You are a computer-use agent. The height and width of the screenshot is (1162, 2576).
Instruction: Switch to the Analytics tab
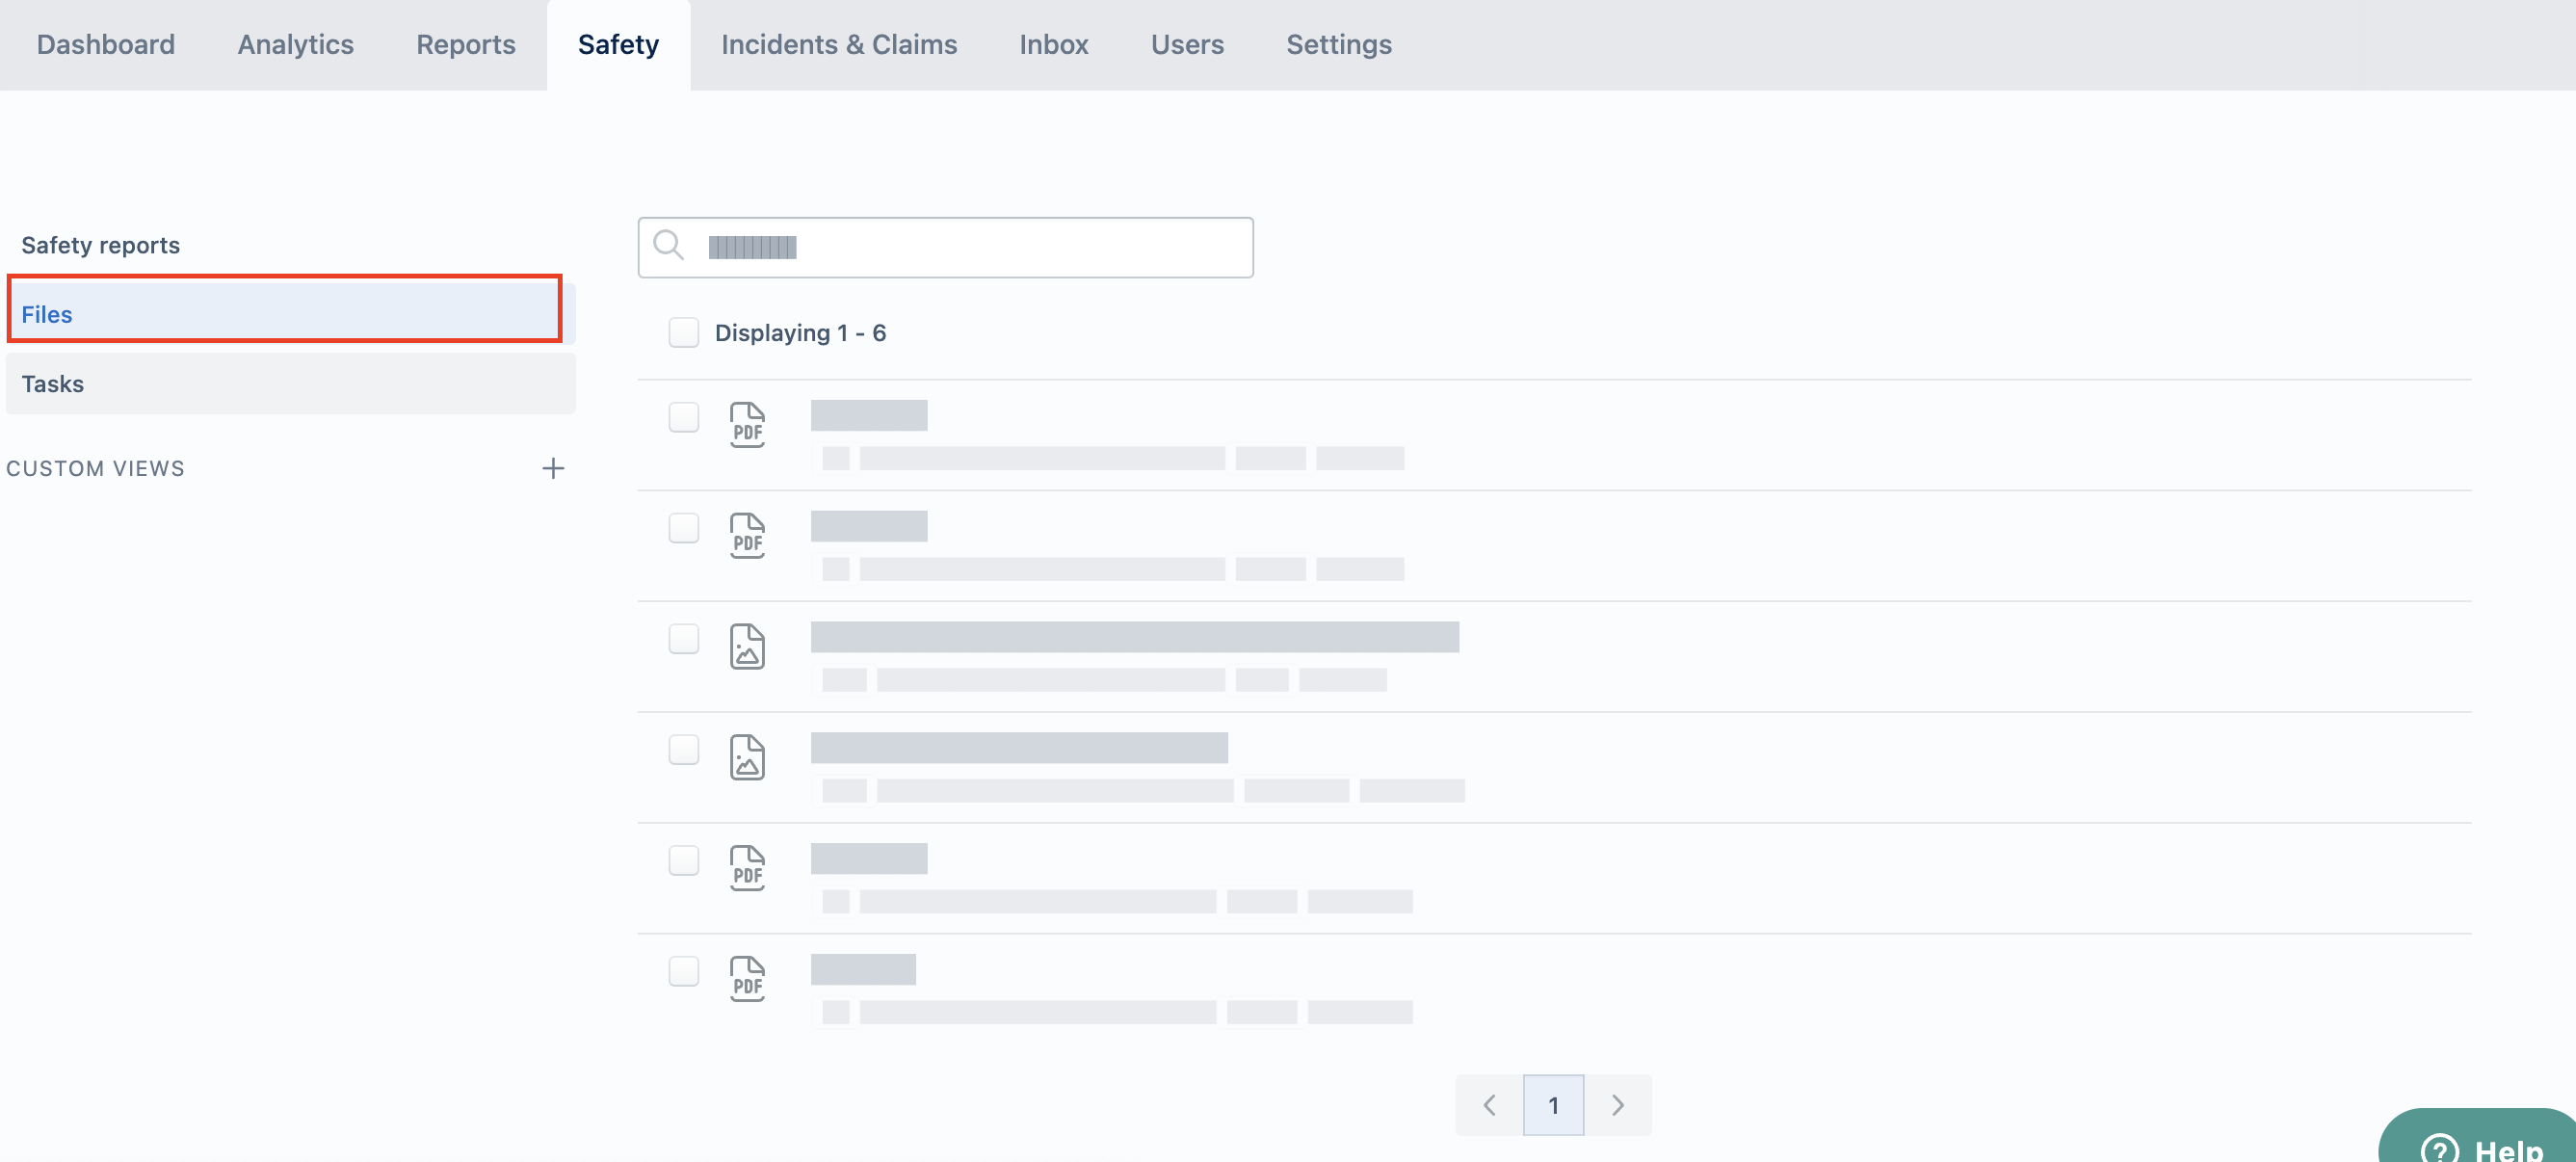295,44
